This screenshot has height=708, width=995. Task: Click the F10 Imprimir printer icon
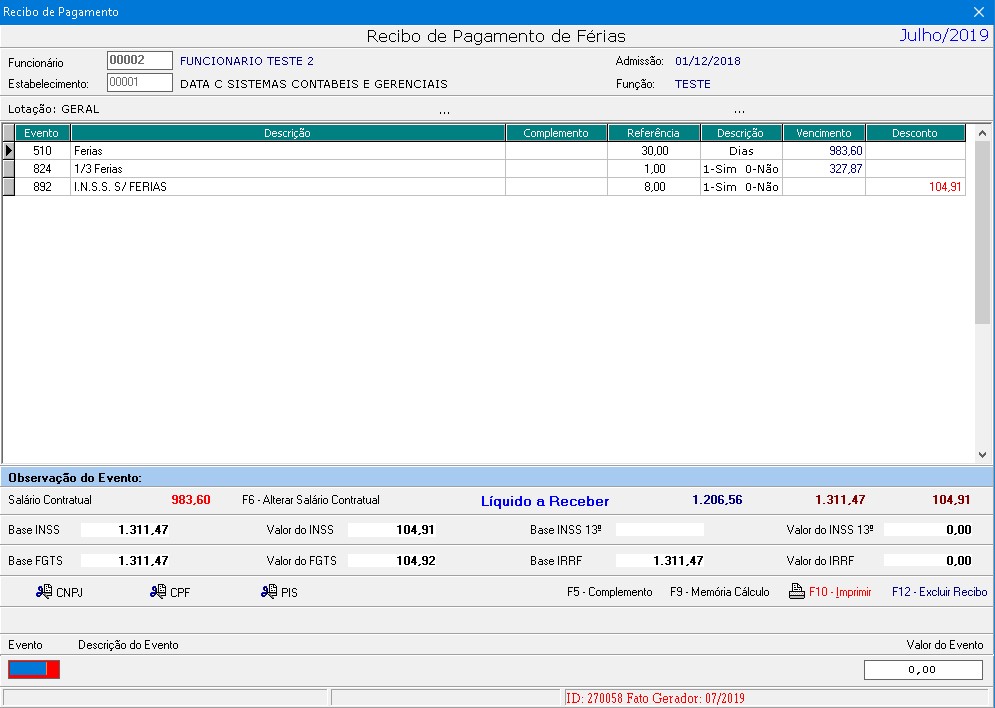(x=796, y=592)
